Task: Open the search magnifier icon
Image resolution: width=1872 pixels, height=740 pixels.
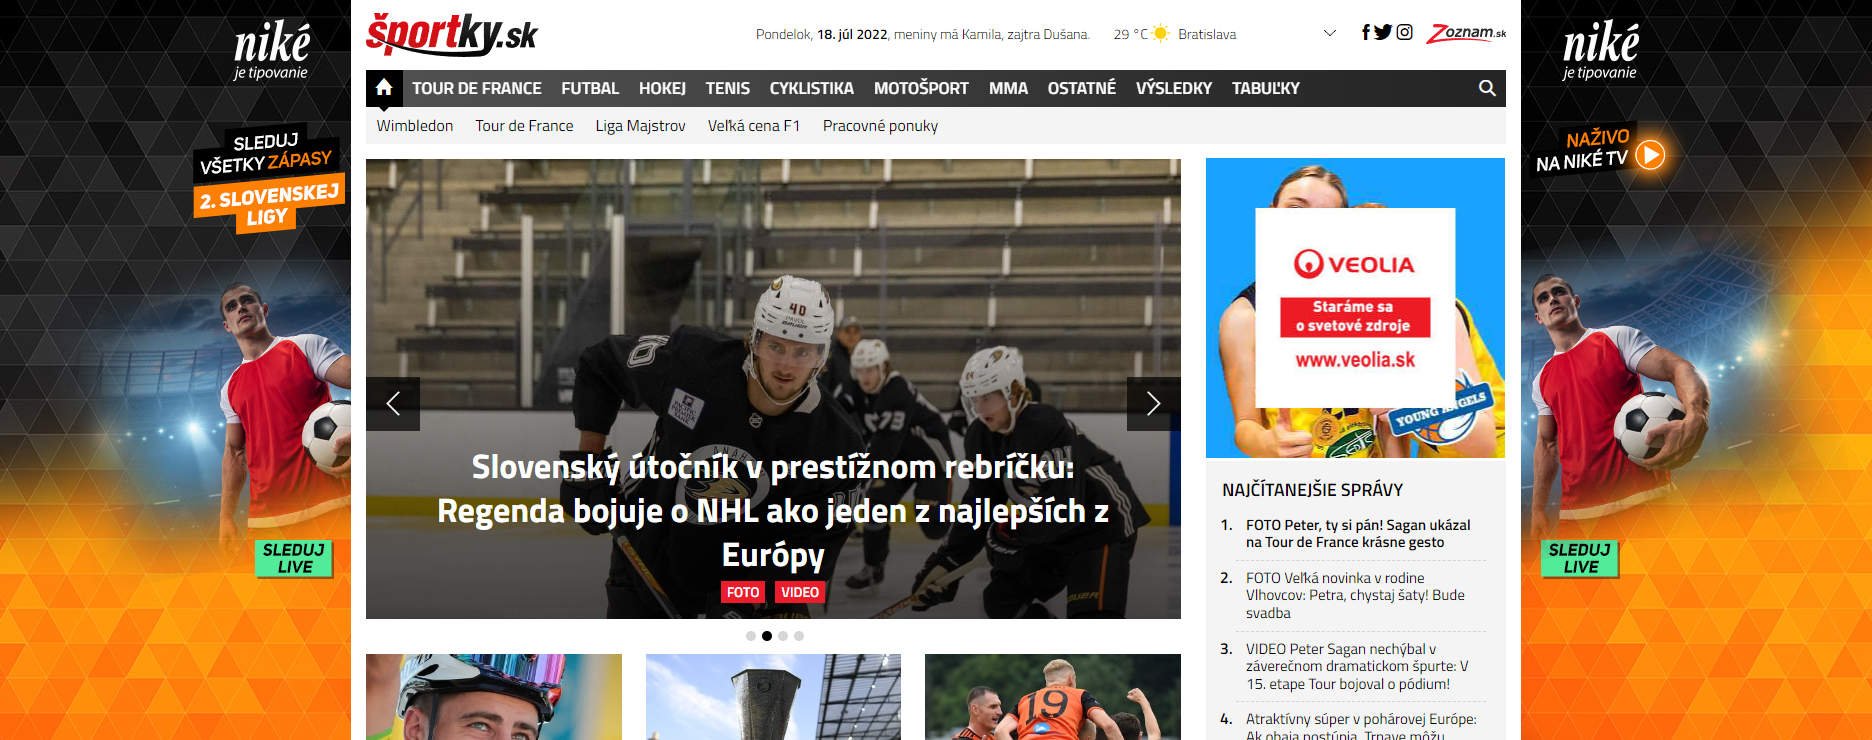Action: [1487, 88]
